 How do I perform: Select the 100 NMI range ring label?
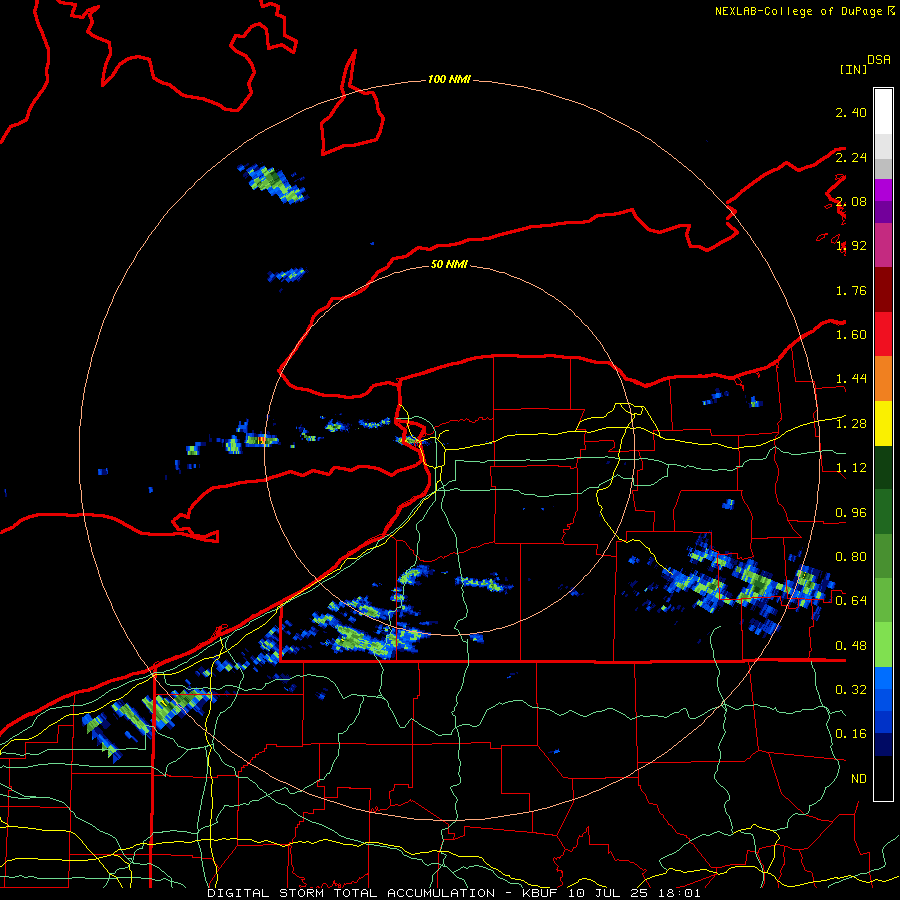pyautogui.click(x=449, y=79)
